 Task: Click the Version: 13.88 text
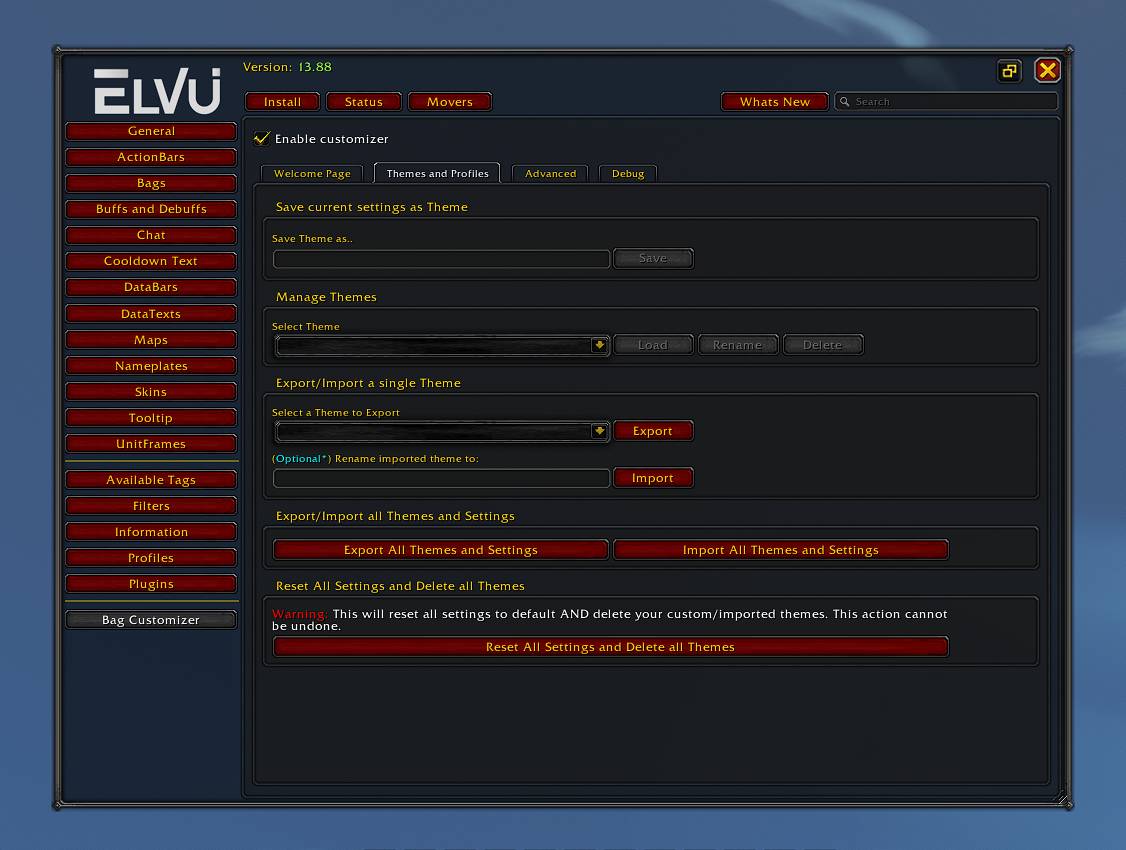(x=287, y=67)
